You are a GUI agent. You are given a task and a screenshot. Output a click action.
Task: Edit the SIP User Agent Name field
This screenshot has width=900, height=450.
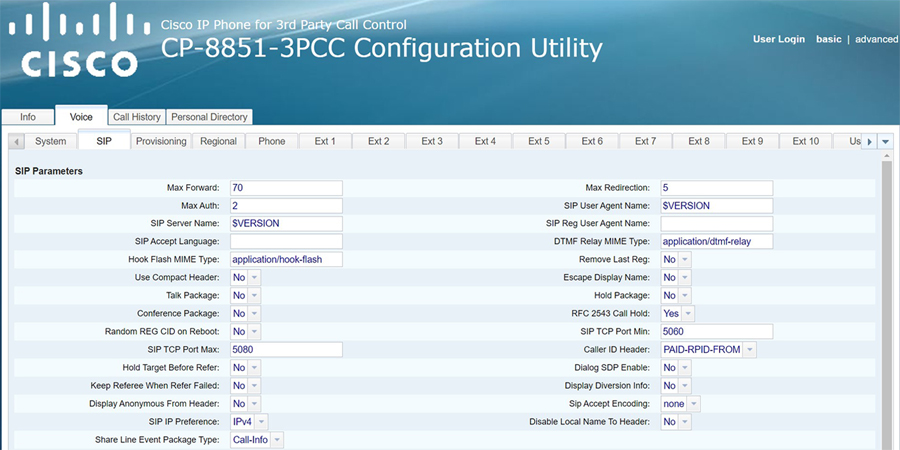coord(716,205)
